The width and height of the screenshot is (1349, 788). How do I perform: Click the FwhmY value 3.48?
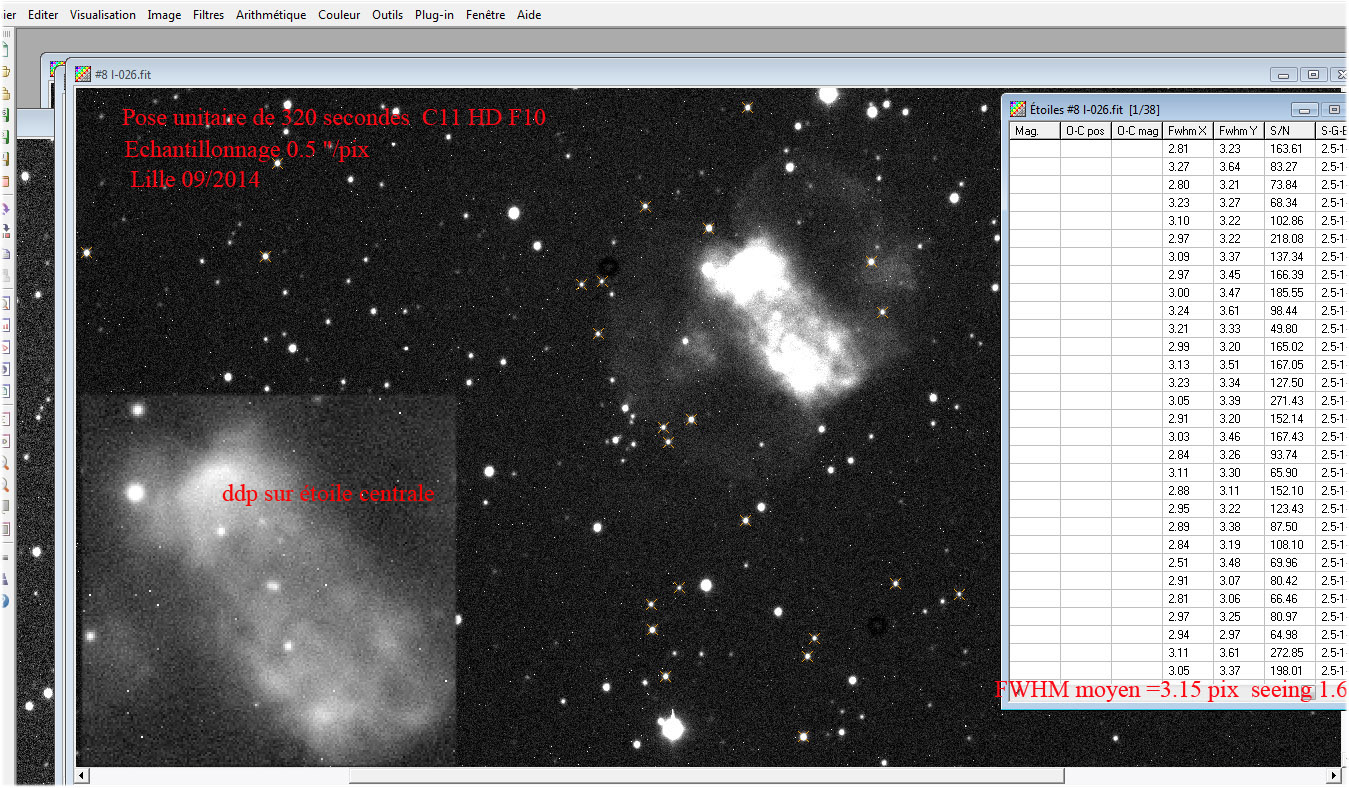coord(1240,563)
